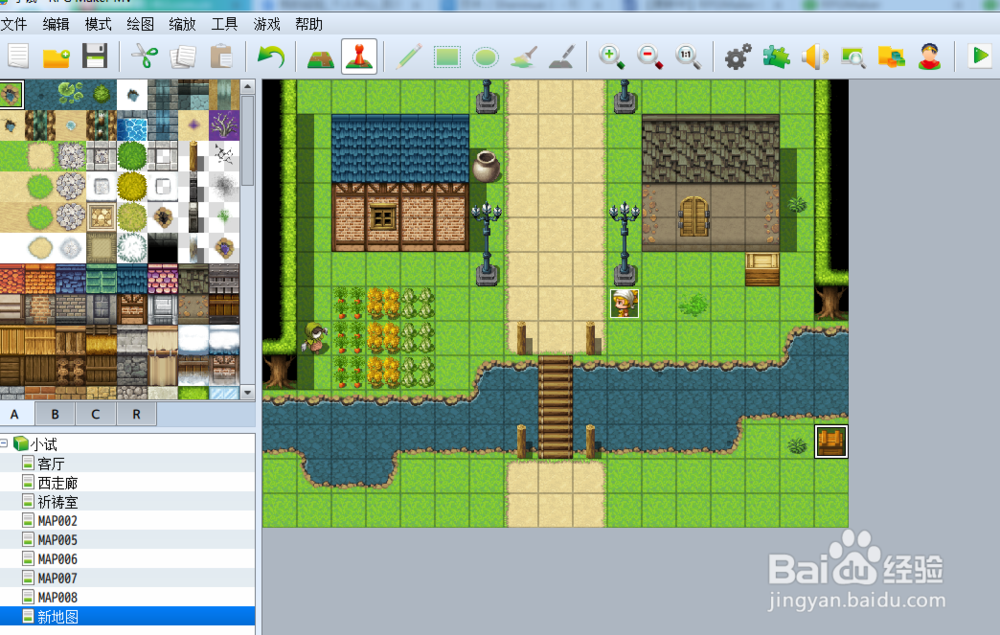Collapse the 小试 project tree
Screen dimensions: 1000x635
(x=8, y=444)
